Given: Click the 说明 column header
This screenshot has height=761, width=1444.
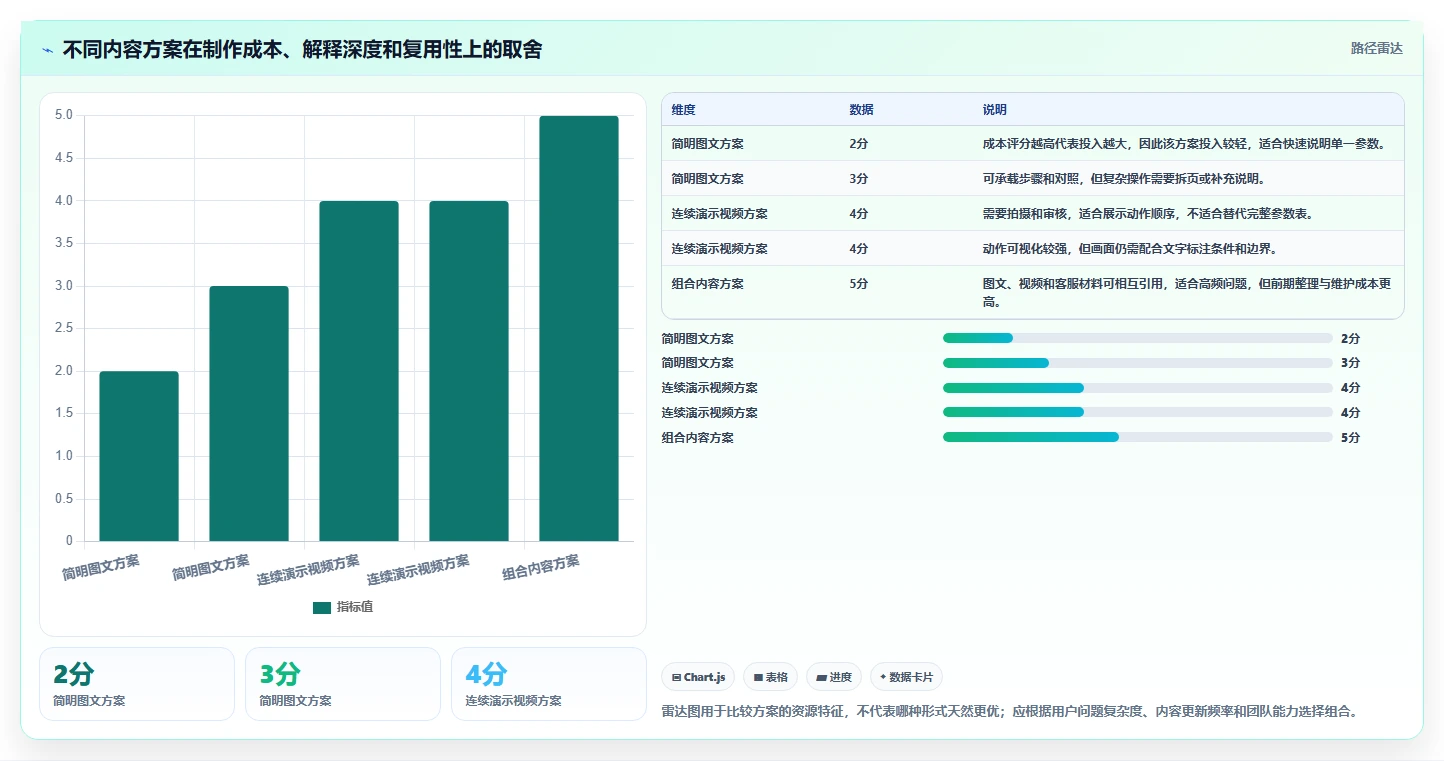Looking at the screenshot, I should 994,110.
